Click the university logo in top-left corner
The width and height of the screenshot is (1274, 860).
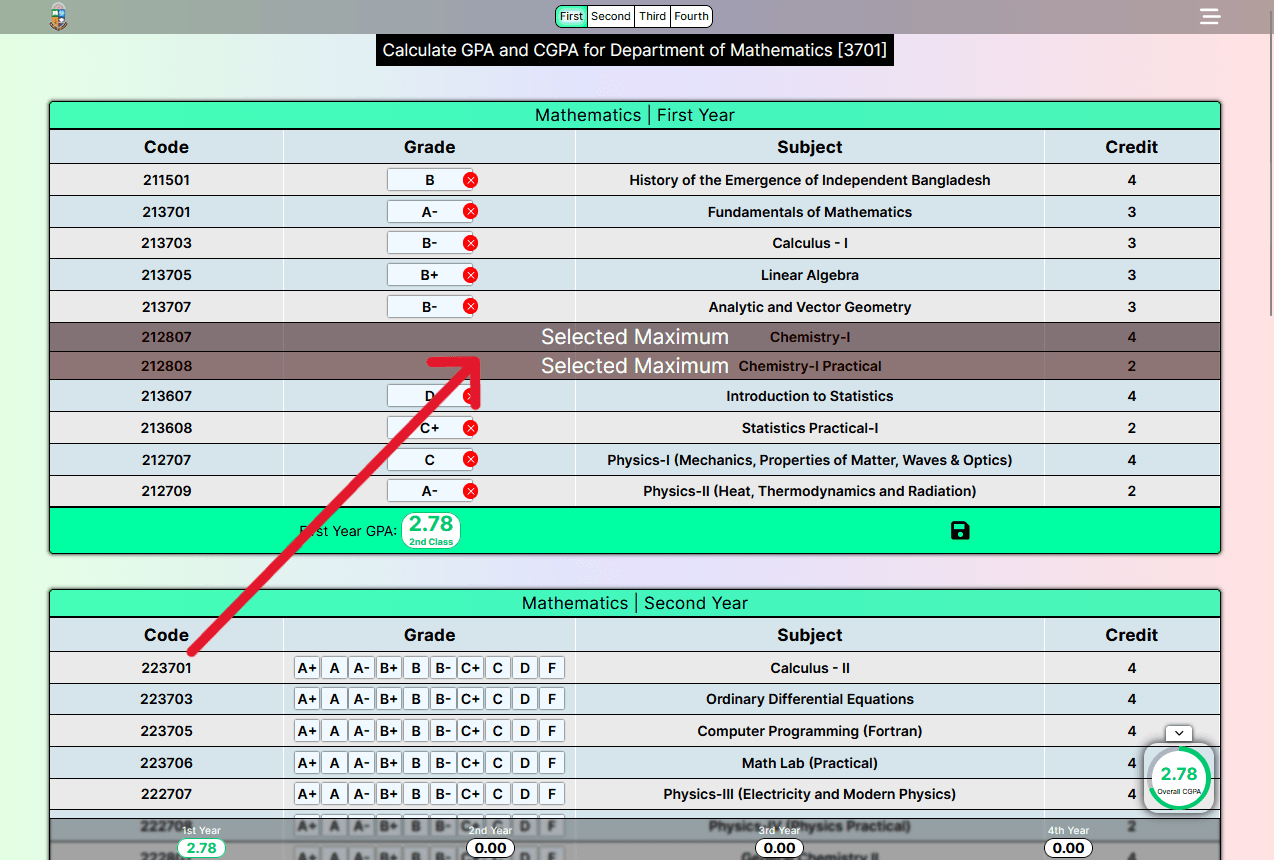(59, 17)
